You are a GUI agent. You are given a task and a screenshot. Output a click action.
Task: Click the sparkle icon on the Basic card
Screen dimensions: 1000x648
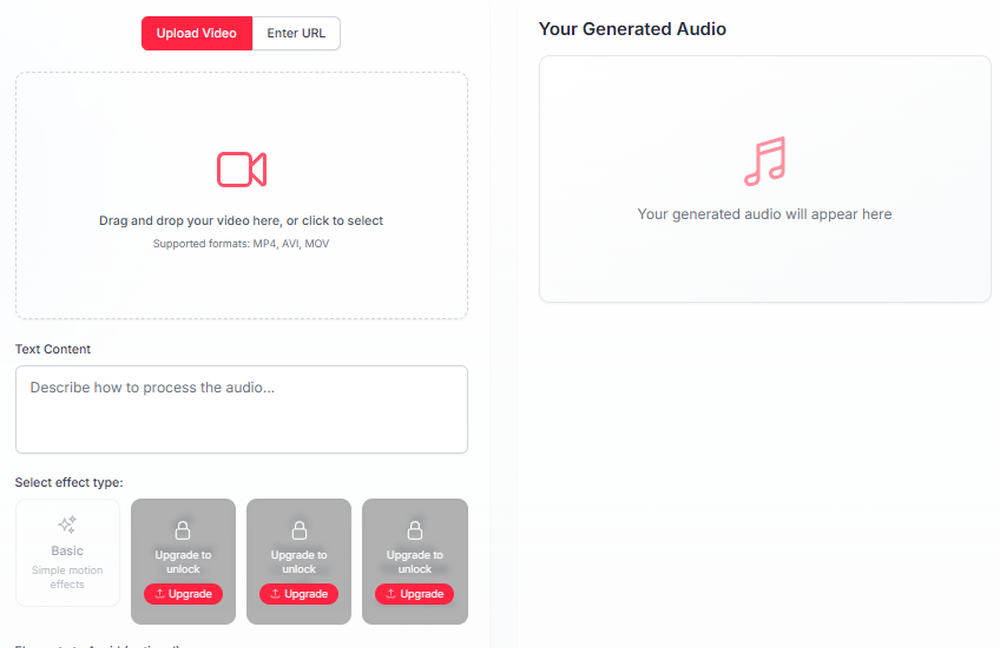[67, 524]
